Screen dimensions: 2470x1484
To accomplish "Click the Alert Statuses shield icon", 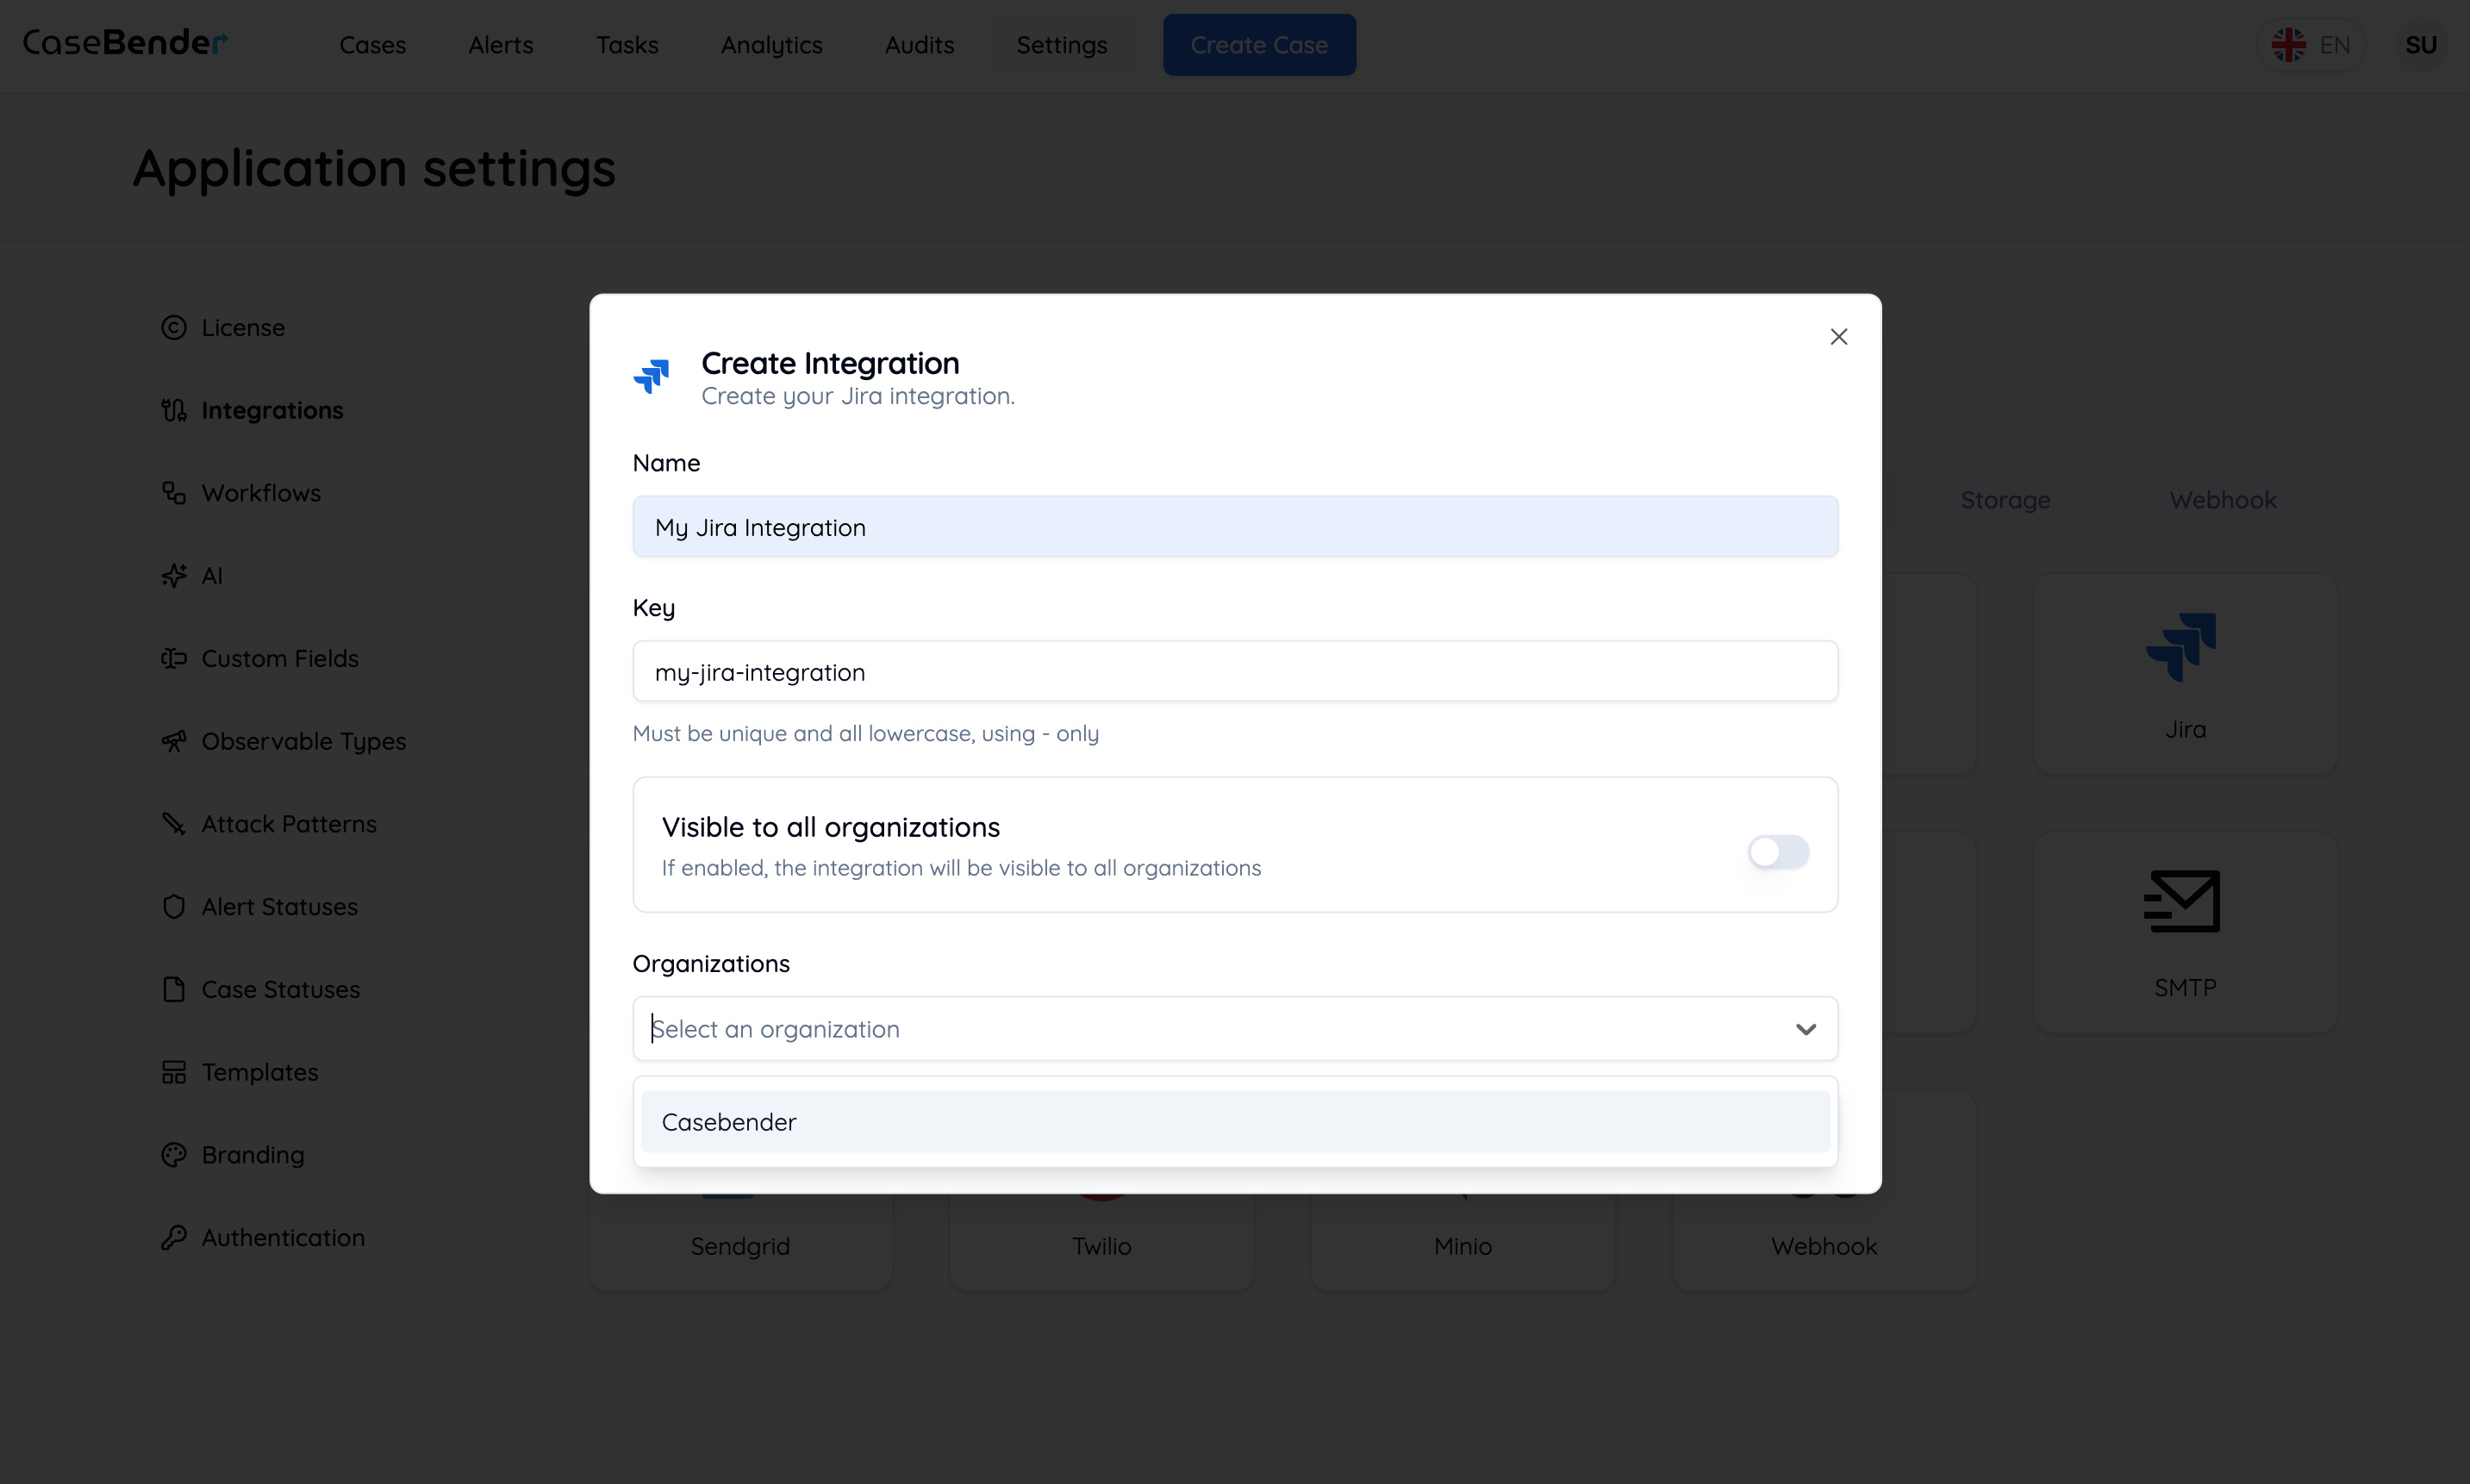I will tap(174, 906).
